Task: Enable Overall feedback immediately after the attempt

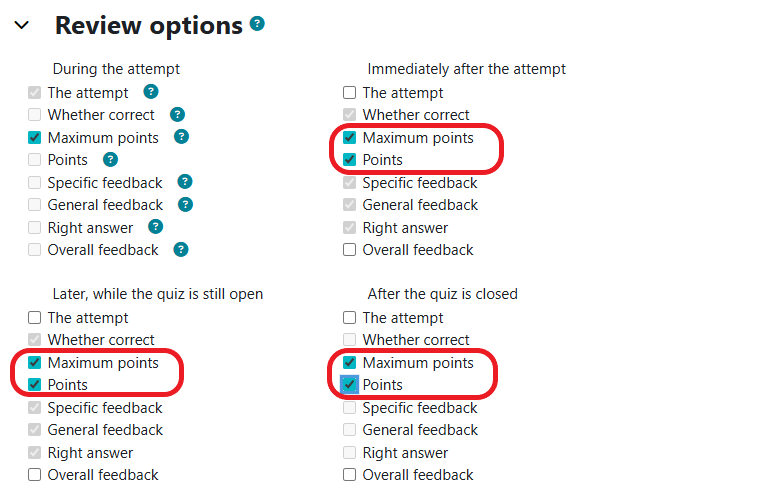Action: pos(350,250)
